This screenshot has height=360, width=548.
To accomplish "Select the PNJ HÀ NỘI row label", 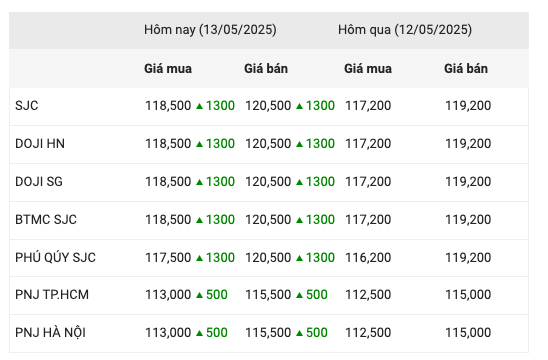I will pyautogui.click(x=50, y=332).
